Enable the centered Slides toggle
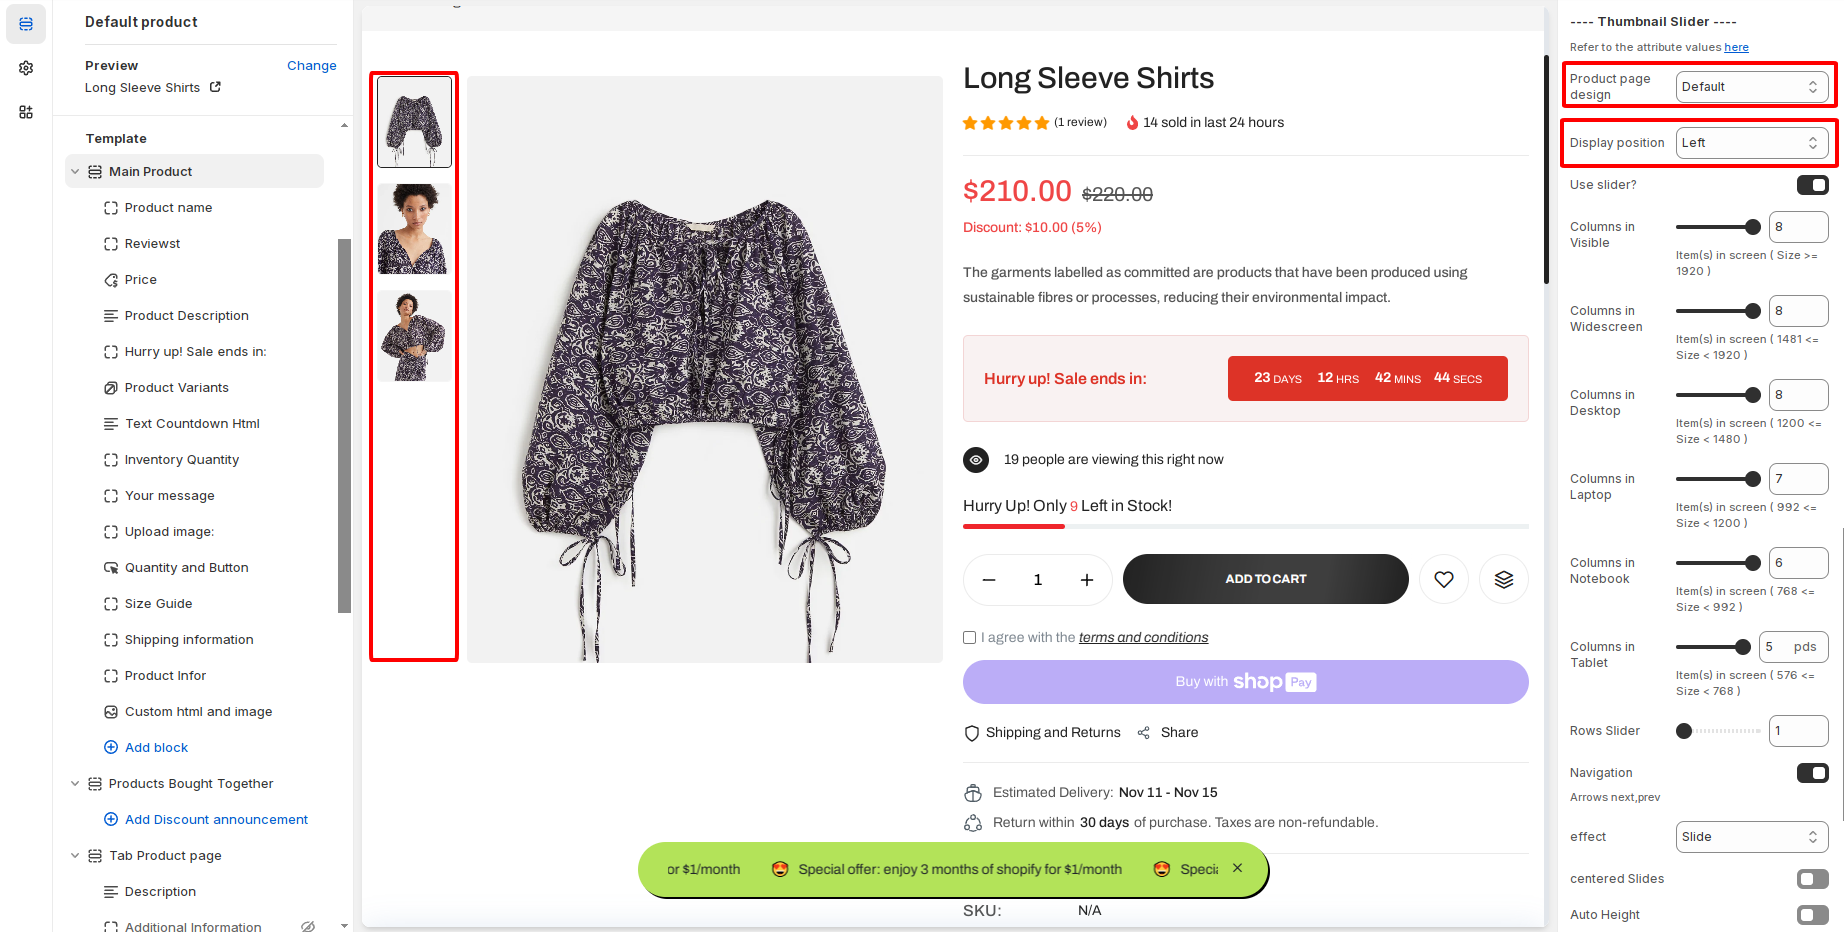 point(1812,879)
